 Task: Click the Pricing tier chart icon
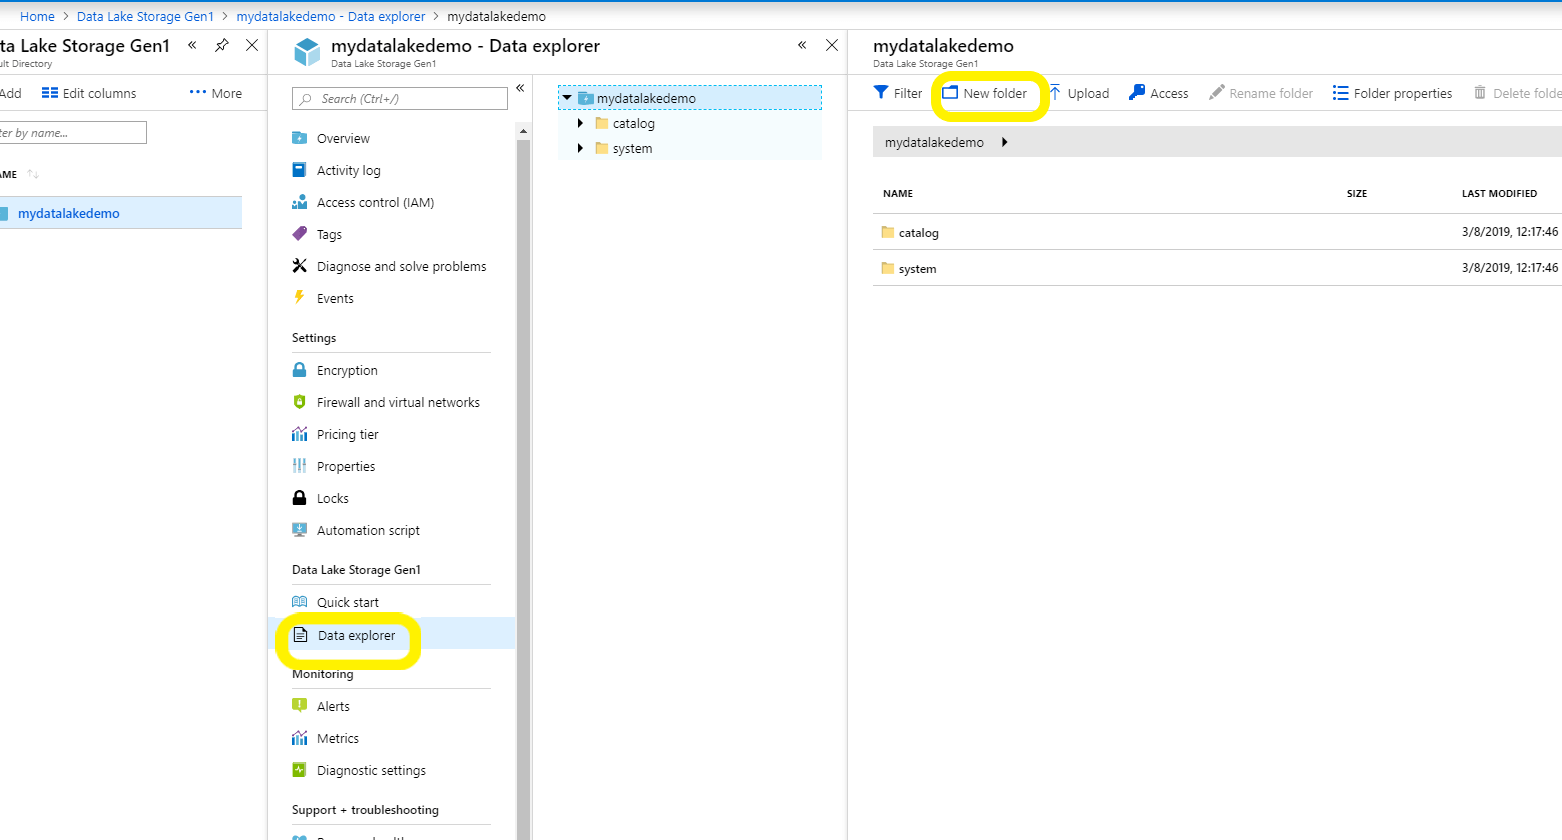[299, 434]
